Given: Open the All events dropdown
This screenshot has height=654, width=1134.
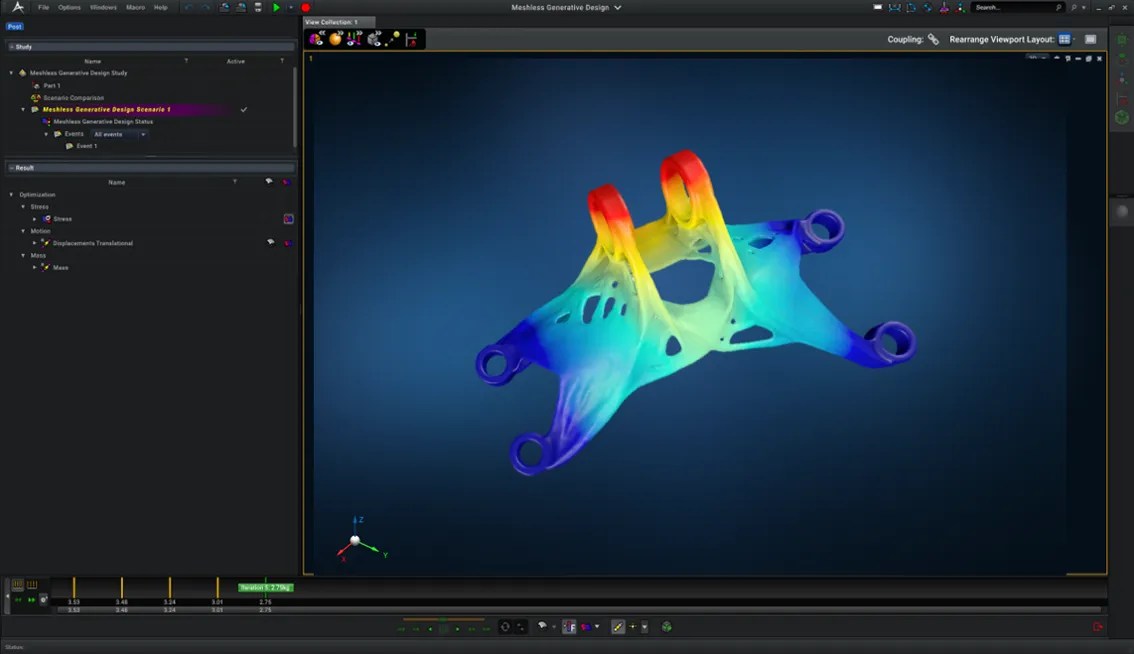Looking at the screenshot, I should [x=119, y=134].
